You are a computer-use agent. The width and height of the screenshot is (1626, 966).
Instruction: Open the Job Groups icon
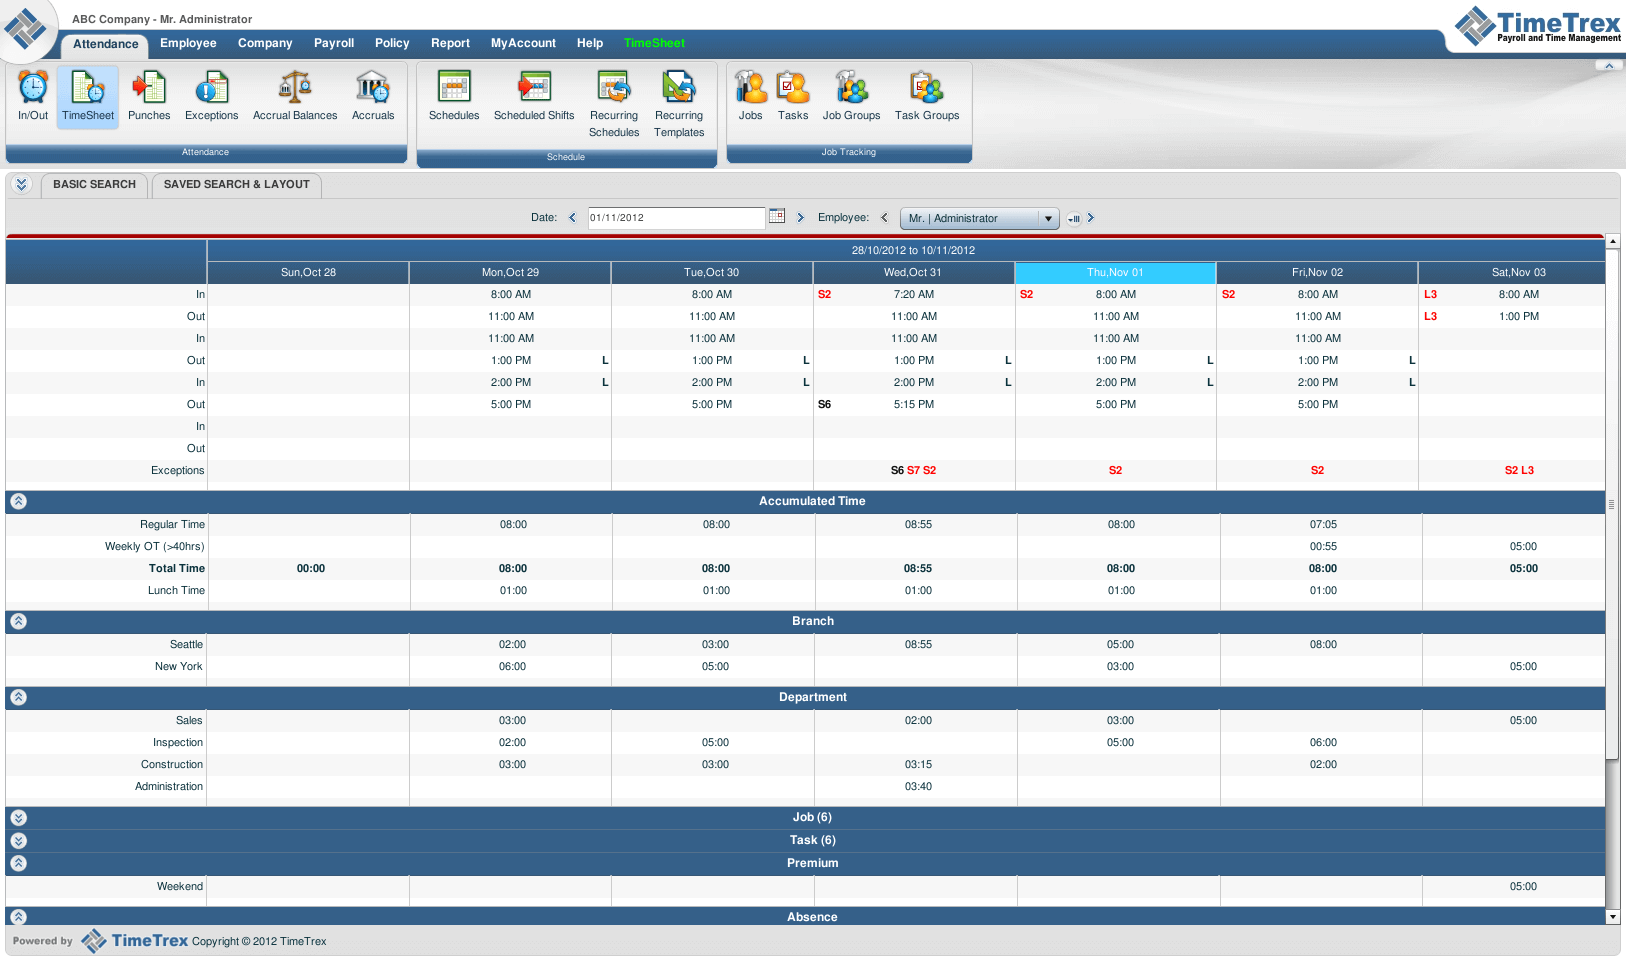(x=851, y=89)
